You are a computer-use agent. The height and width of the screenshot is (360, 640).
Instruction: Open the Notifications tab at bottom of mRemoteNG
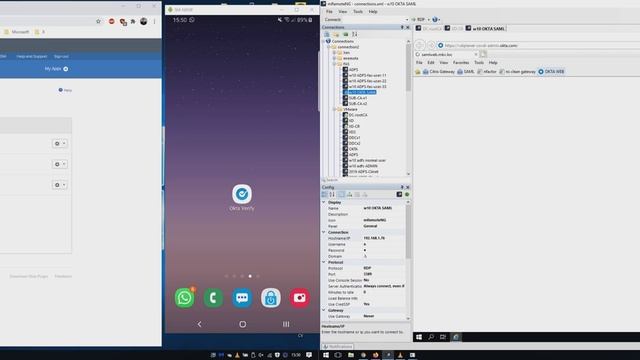[338, 347]
